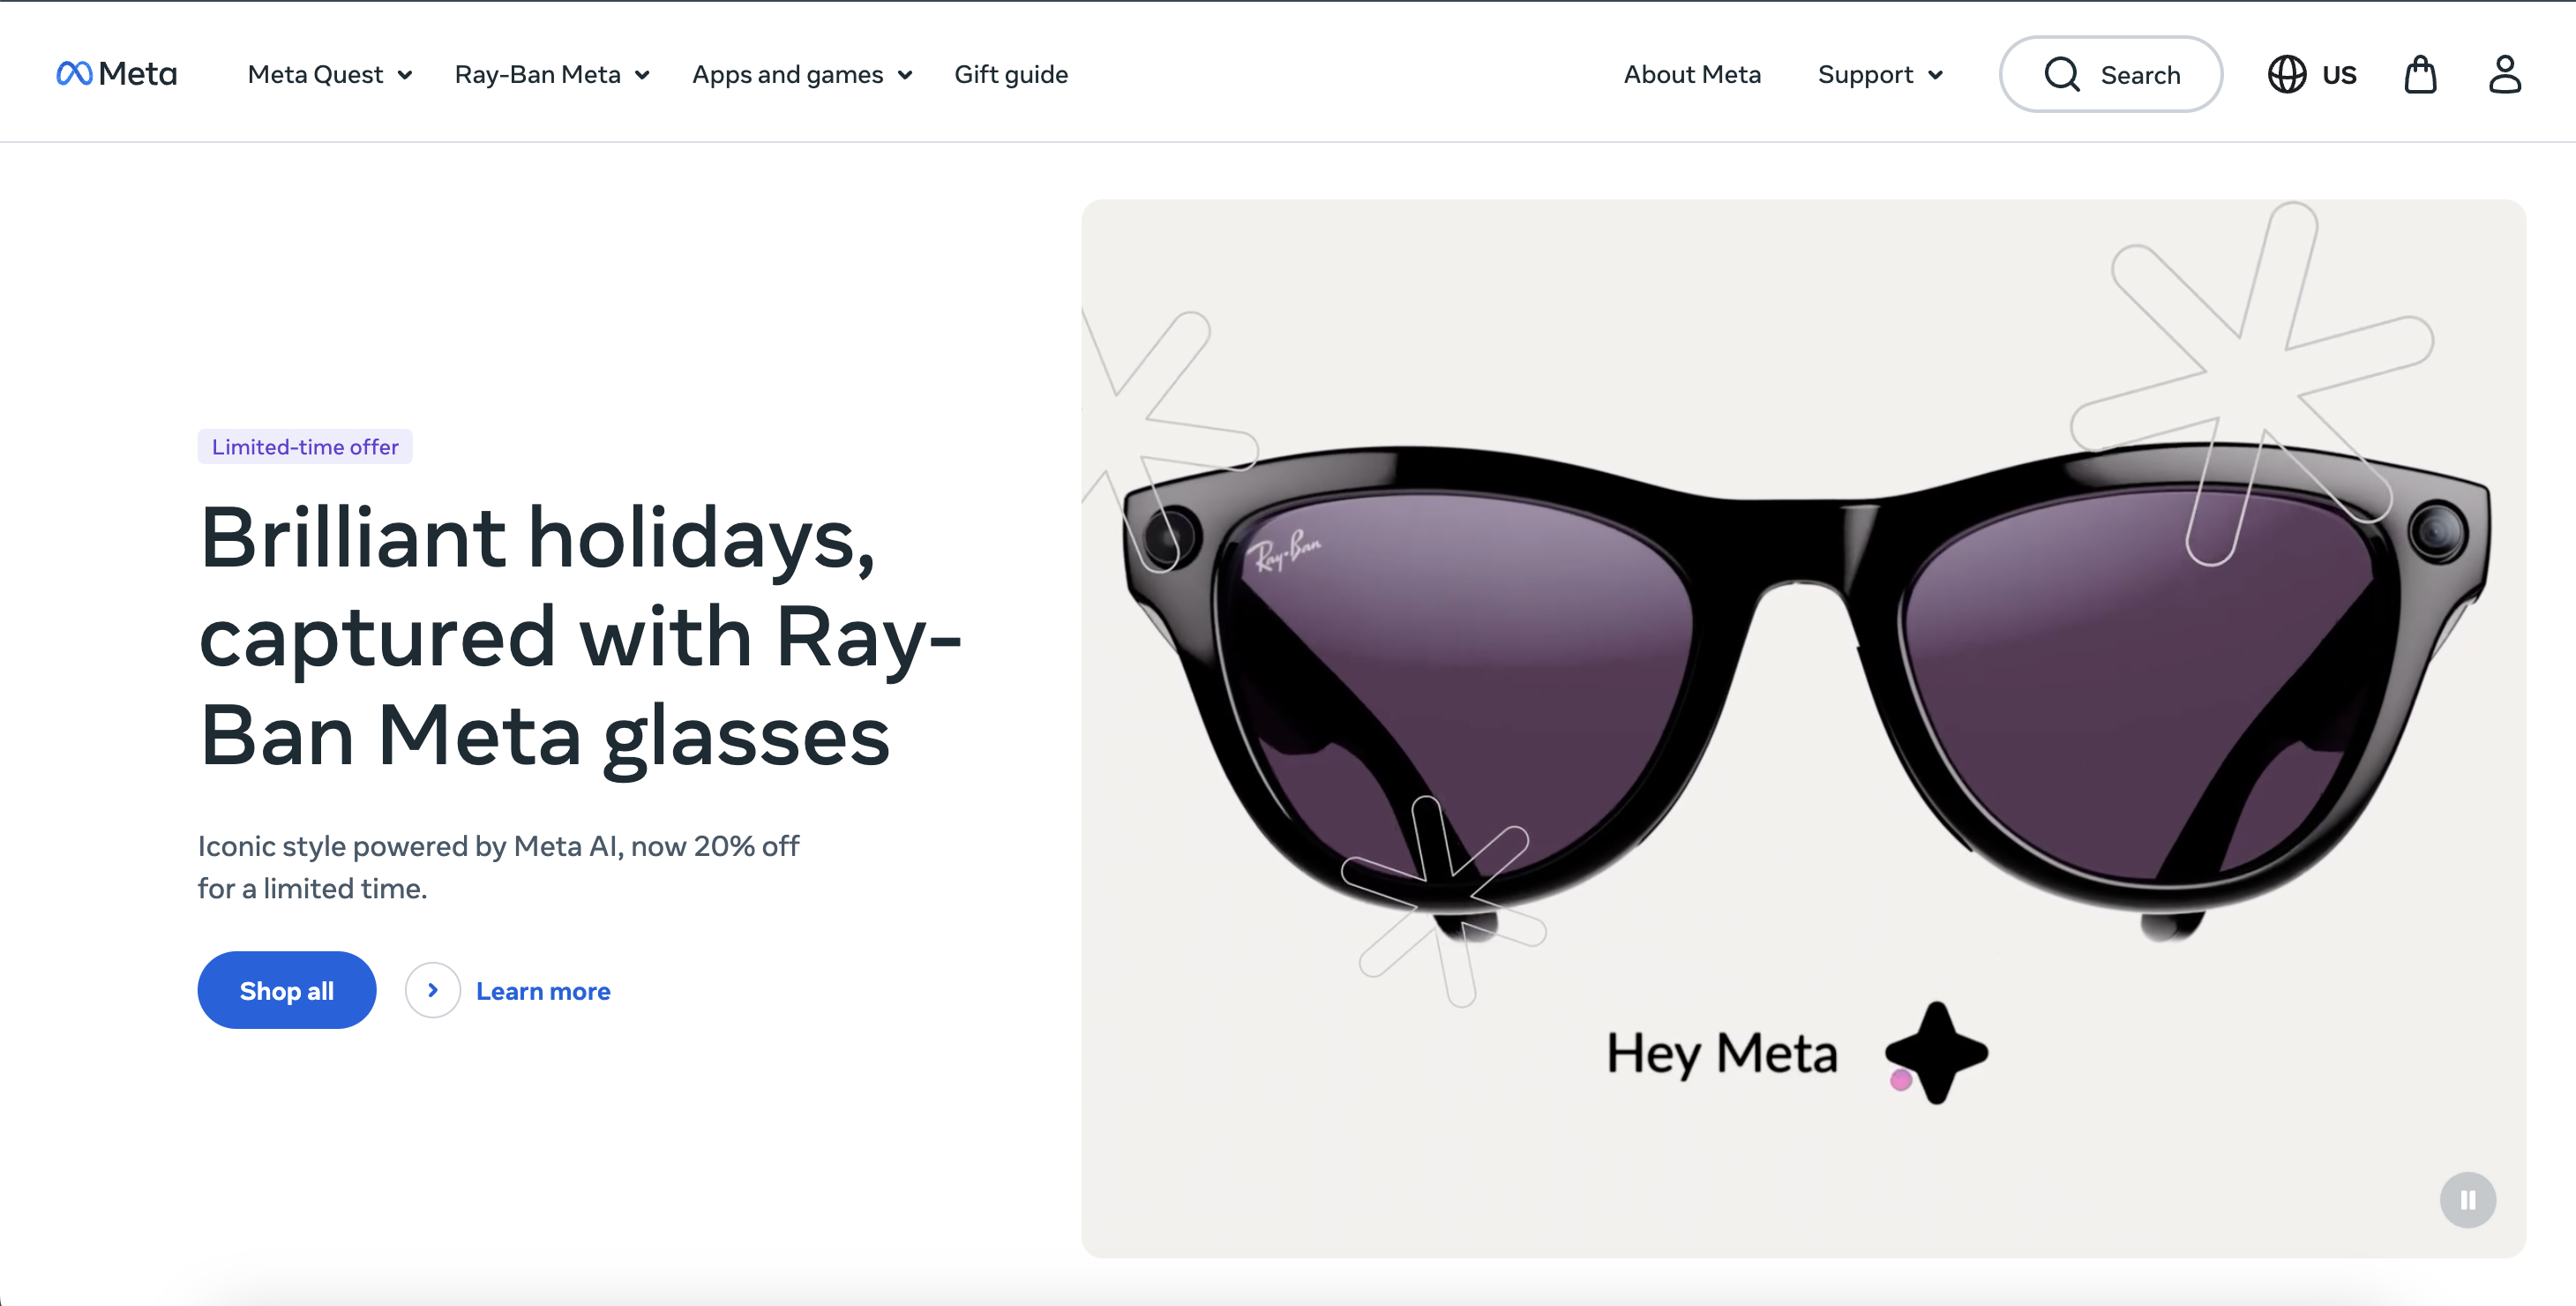Click the Search text field

pos(2141,75)
